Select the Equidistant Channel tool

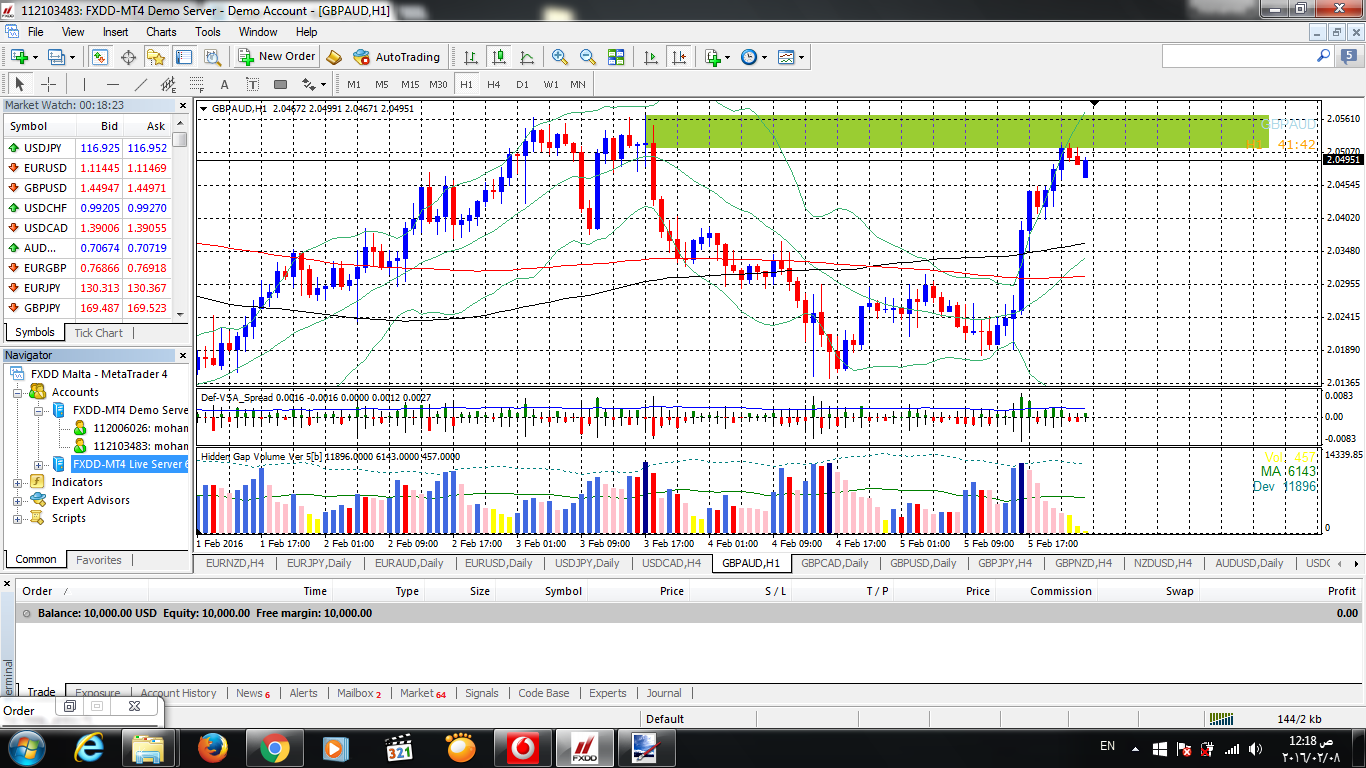(x=168, y=84)
